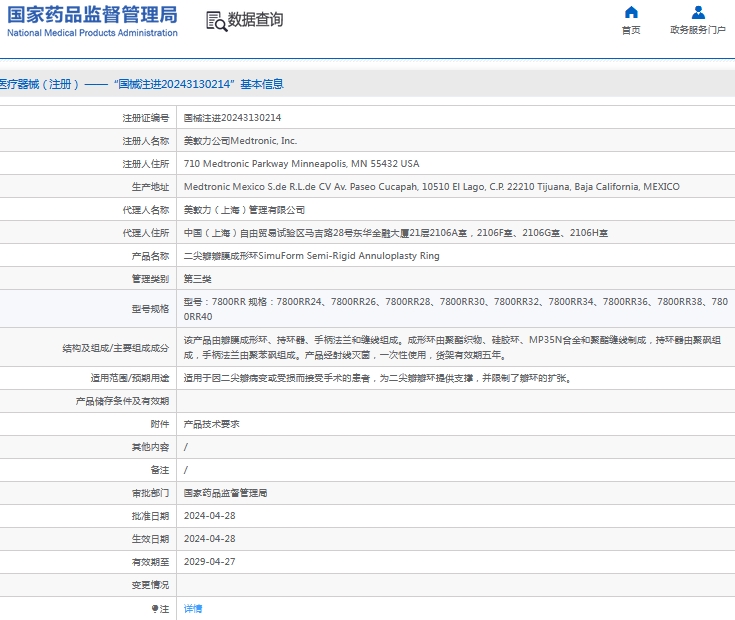This screenshot has height=620, width=735.
Task: Click the 审批部门 label
Action: 150,493
